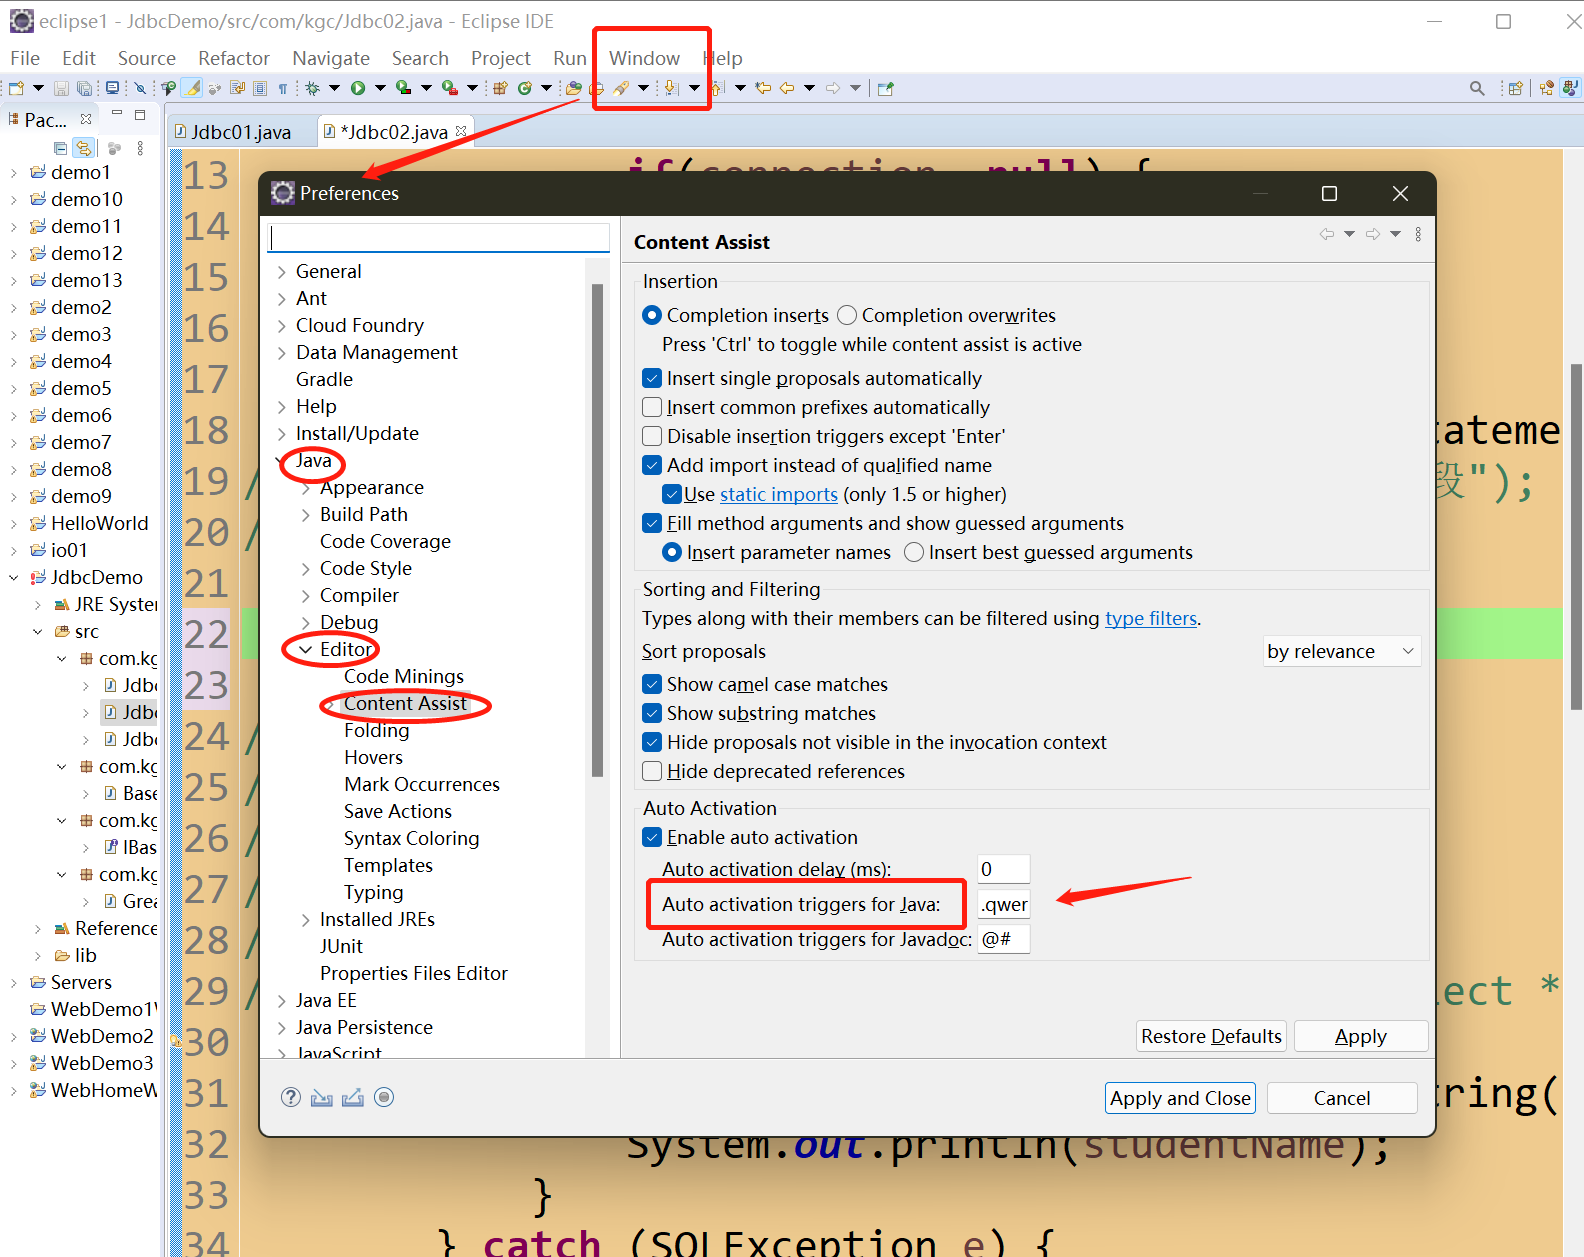The height and width of the screenshot is (1257, 1584).
Task: Open the Refactor menu
Action: coord(234,58)
